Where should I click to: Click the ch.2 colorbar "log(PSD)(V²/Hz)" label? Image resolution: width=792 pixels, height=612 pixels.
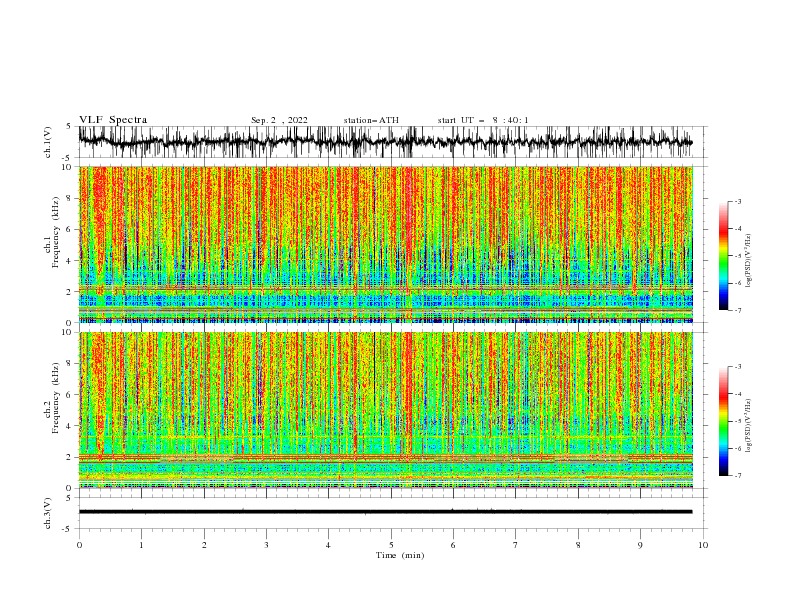tap(749, 426)
